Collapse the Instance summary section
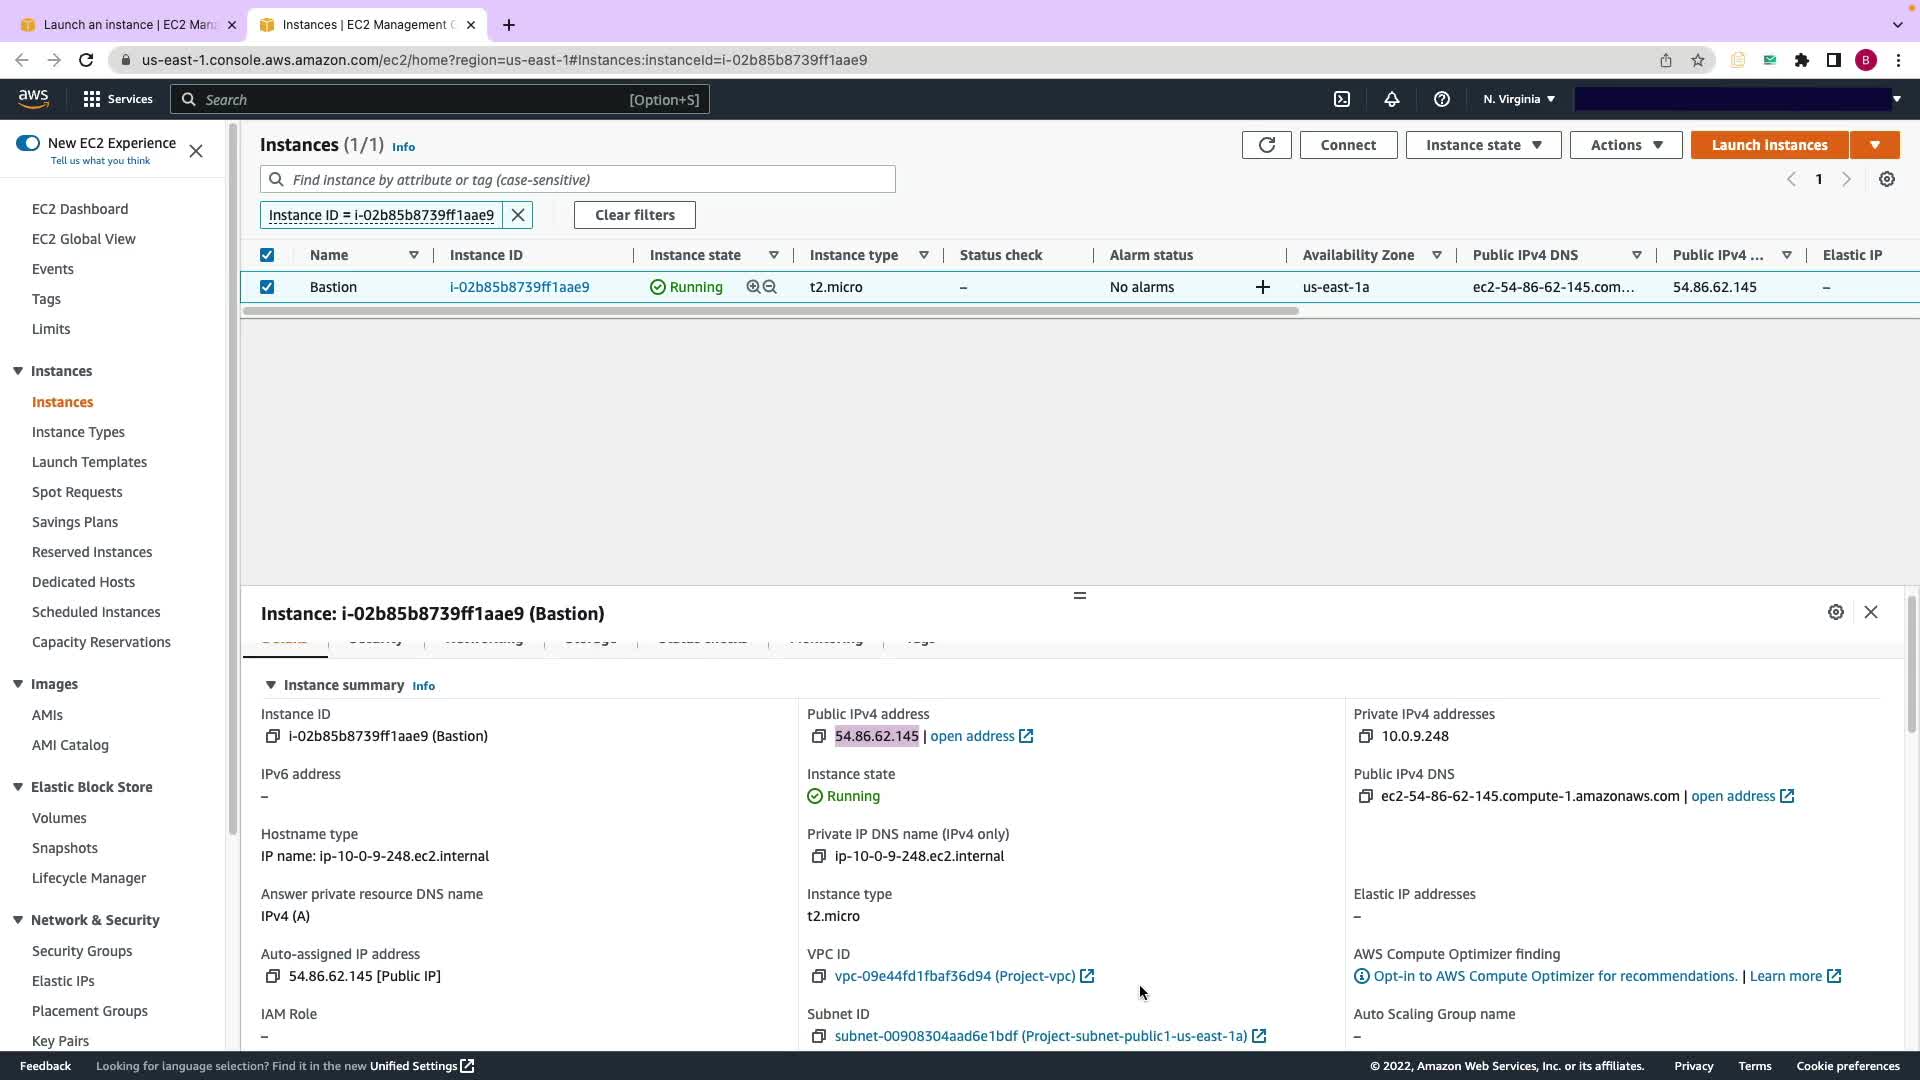 pyautogui.click(x=270, y=685)
